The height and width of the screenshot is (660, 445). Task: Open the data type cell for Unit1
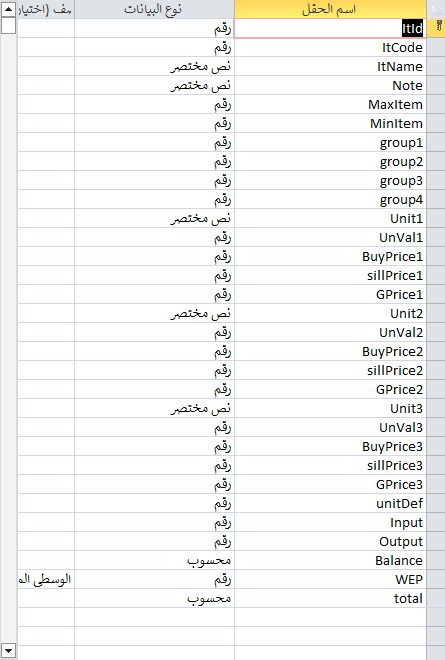pos(155,218)
